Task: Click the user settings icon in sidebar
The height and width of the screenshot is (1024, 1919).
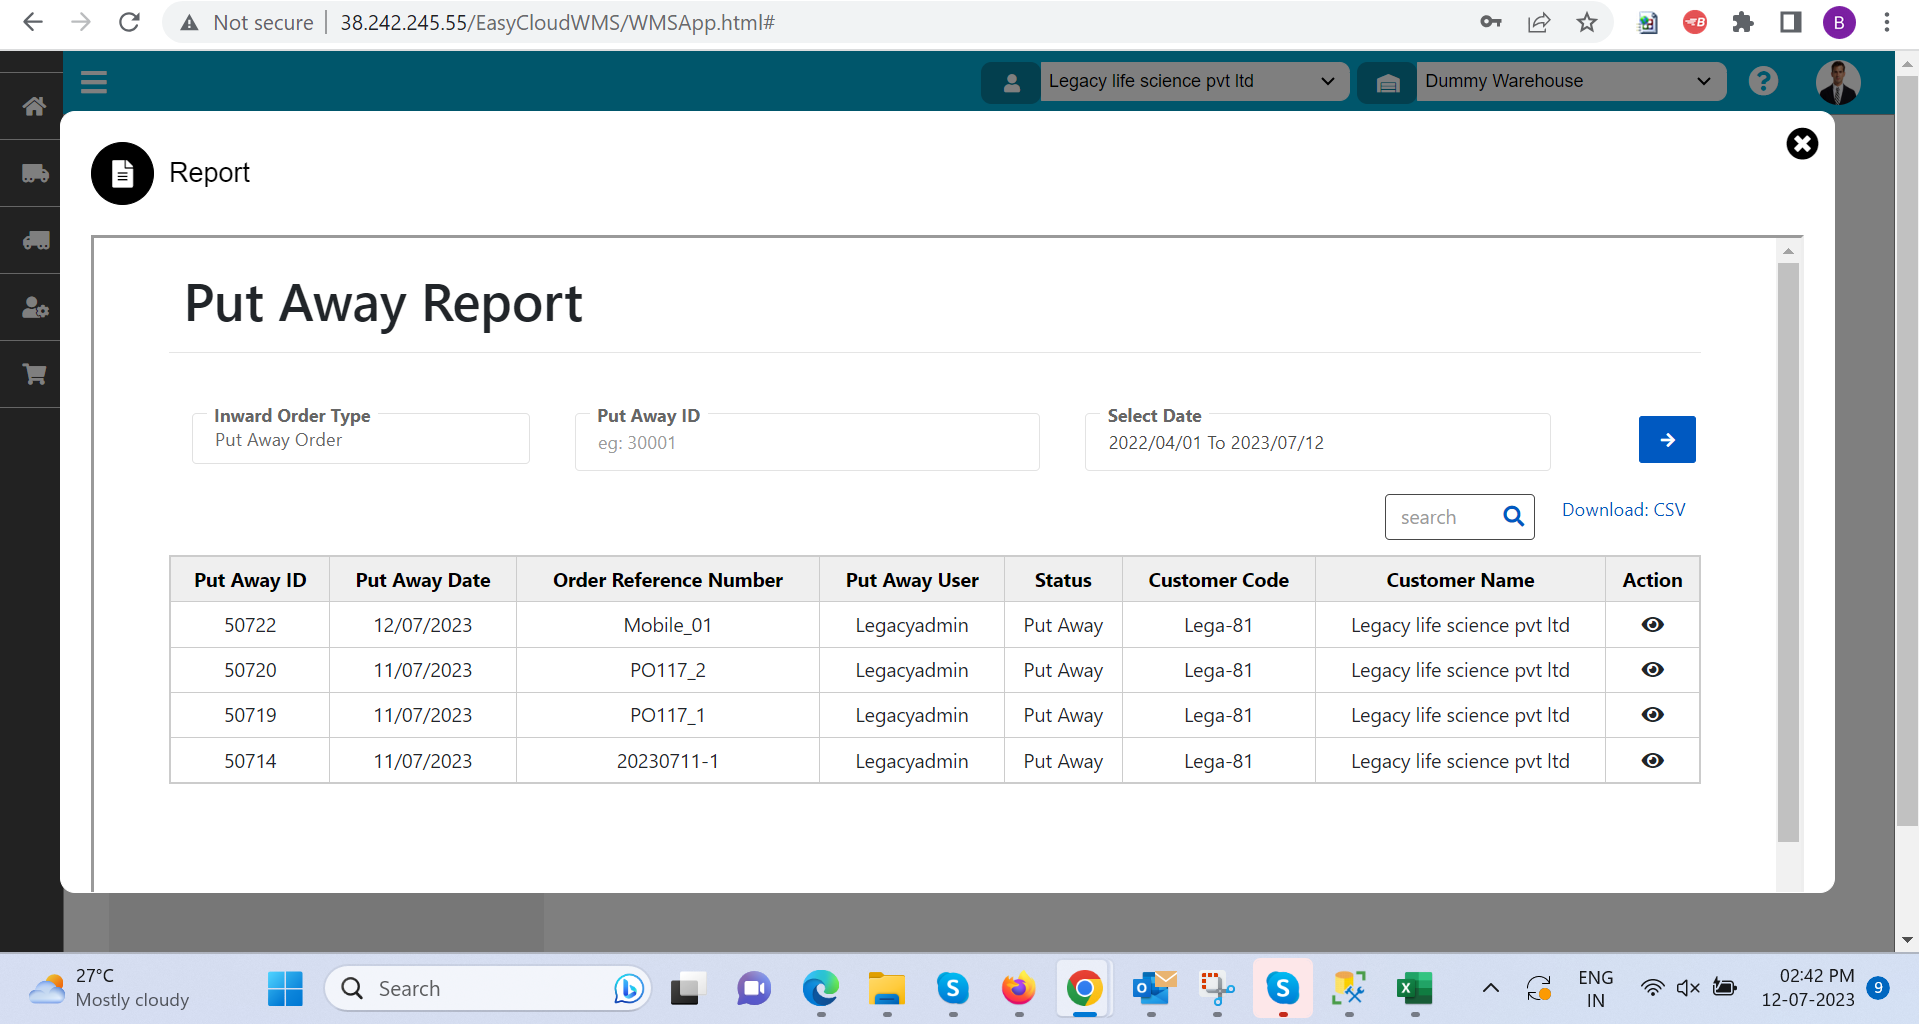Action: click(x=34, y=307)
